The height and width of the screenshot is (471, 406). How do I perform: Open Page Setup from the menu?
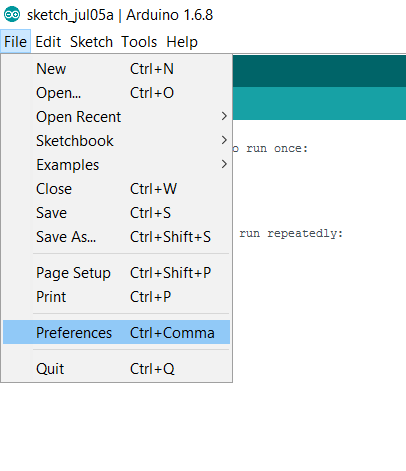click(x=116, y=273)
